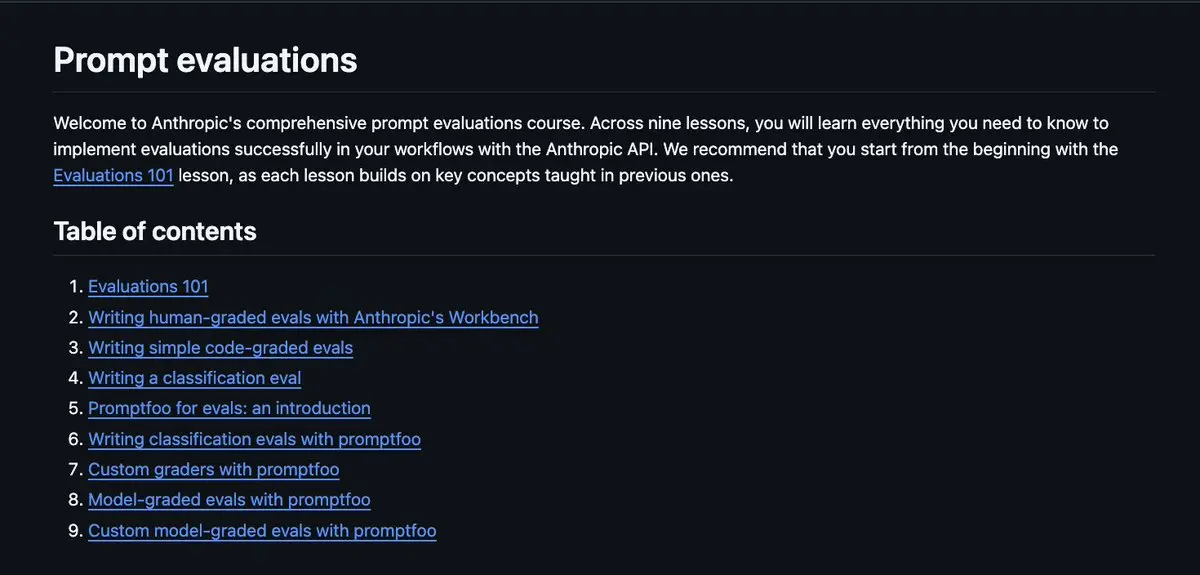Click the divider line under Prompt evaluations heading
Screen dimensions: 1200x575
click(604, 92)
